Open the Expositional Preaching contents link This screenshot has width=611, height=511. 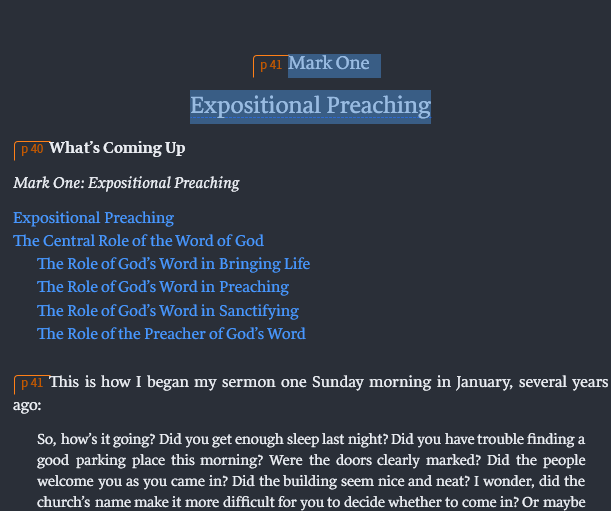point(93,218)
